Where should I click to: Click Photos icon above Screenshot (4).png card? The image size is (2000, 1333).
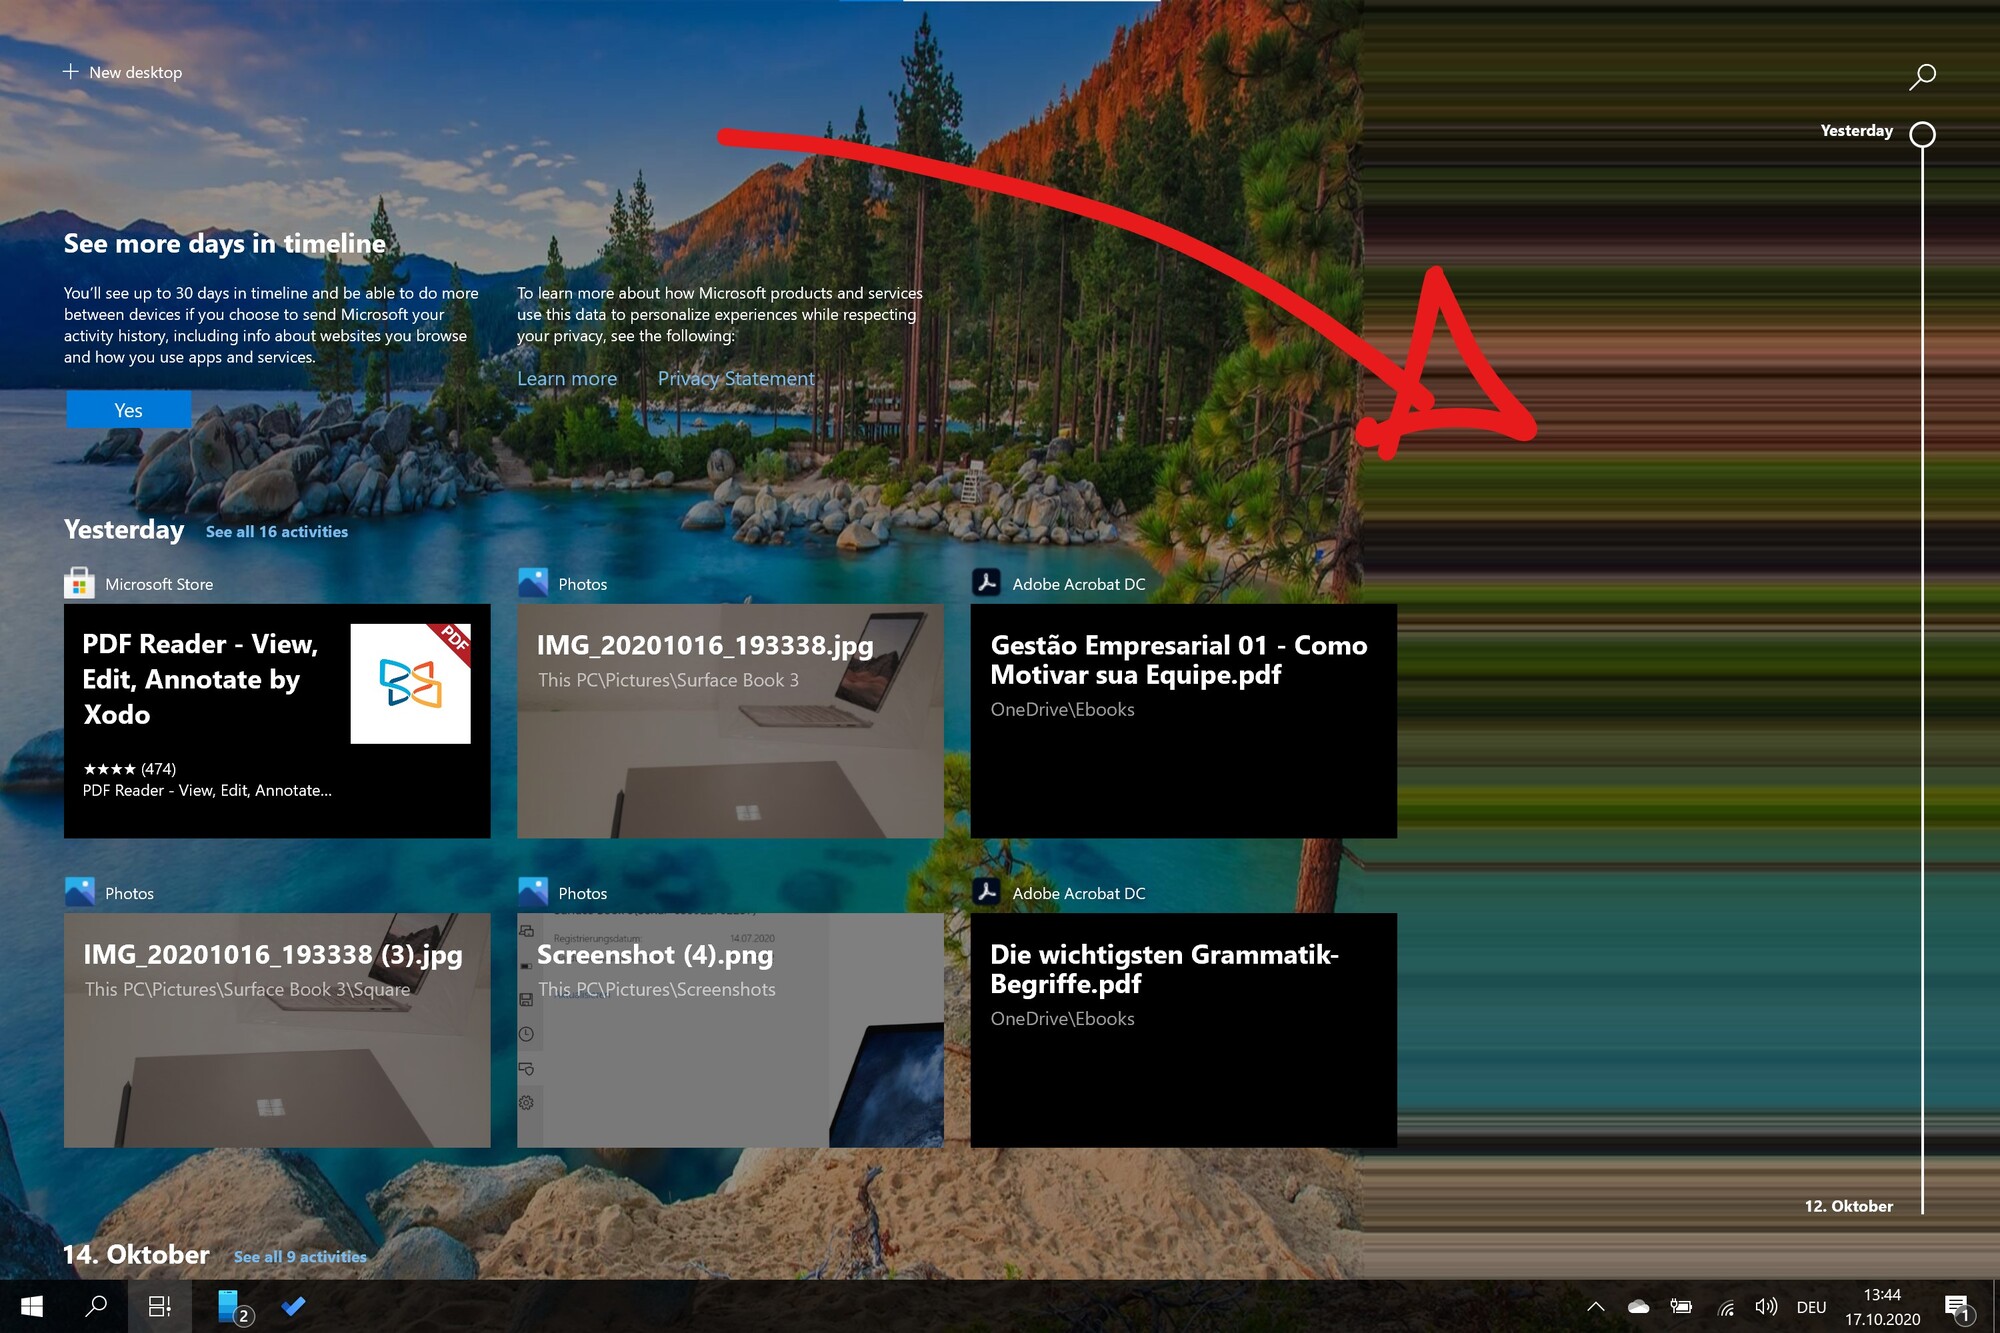(533, 892)
